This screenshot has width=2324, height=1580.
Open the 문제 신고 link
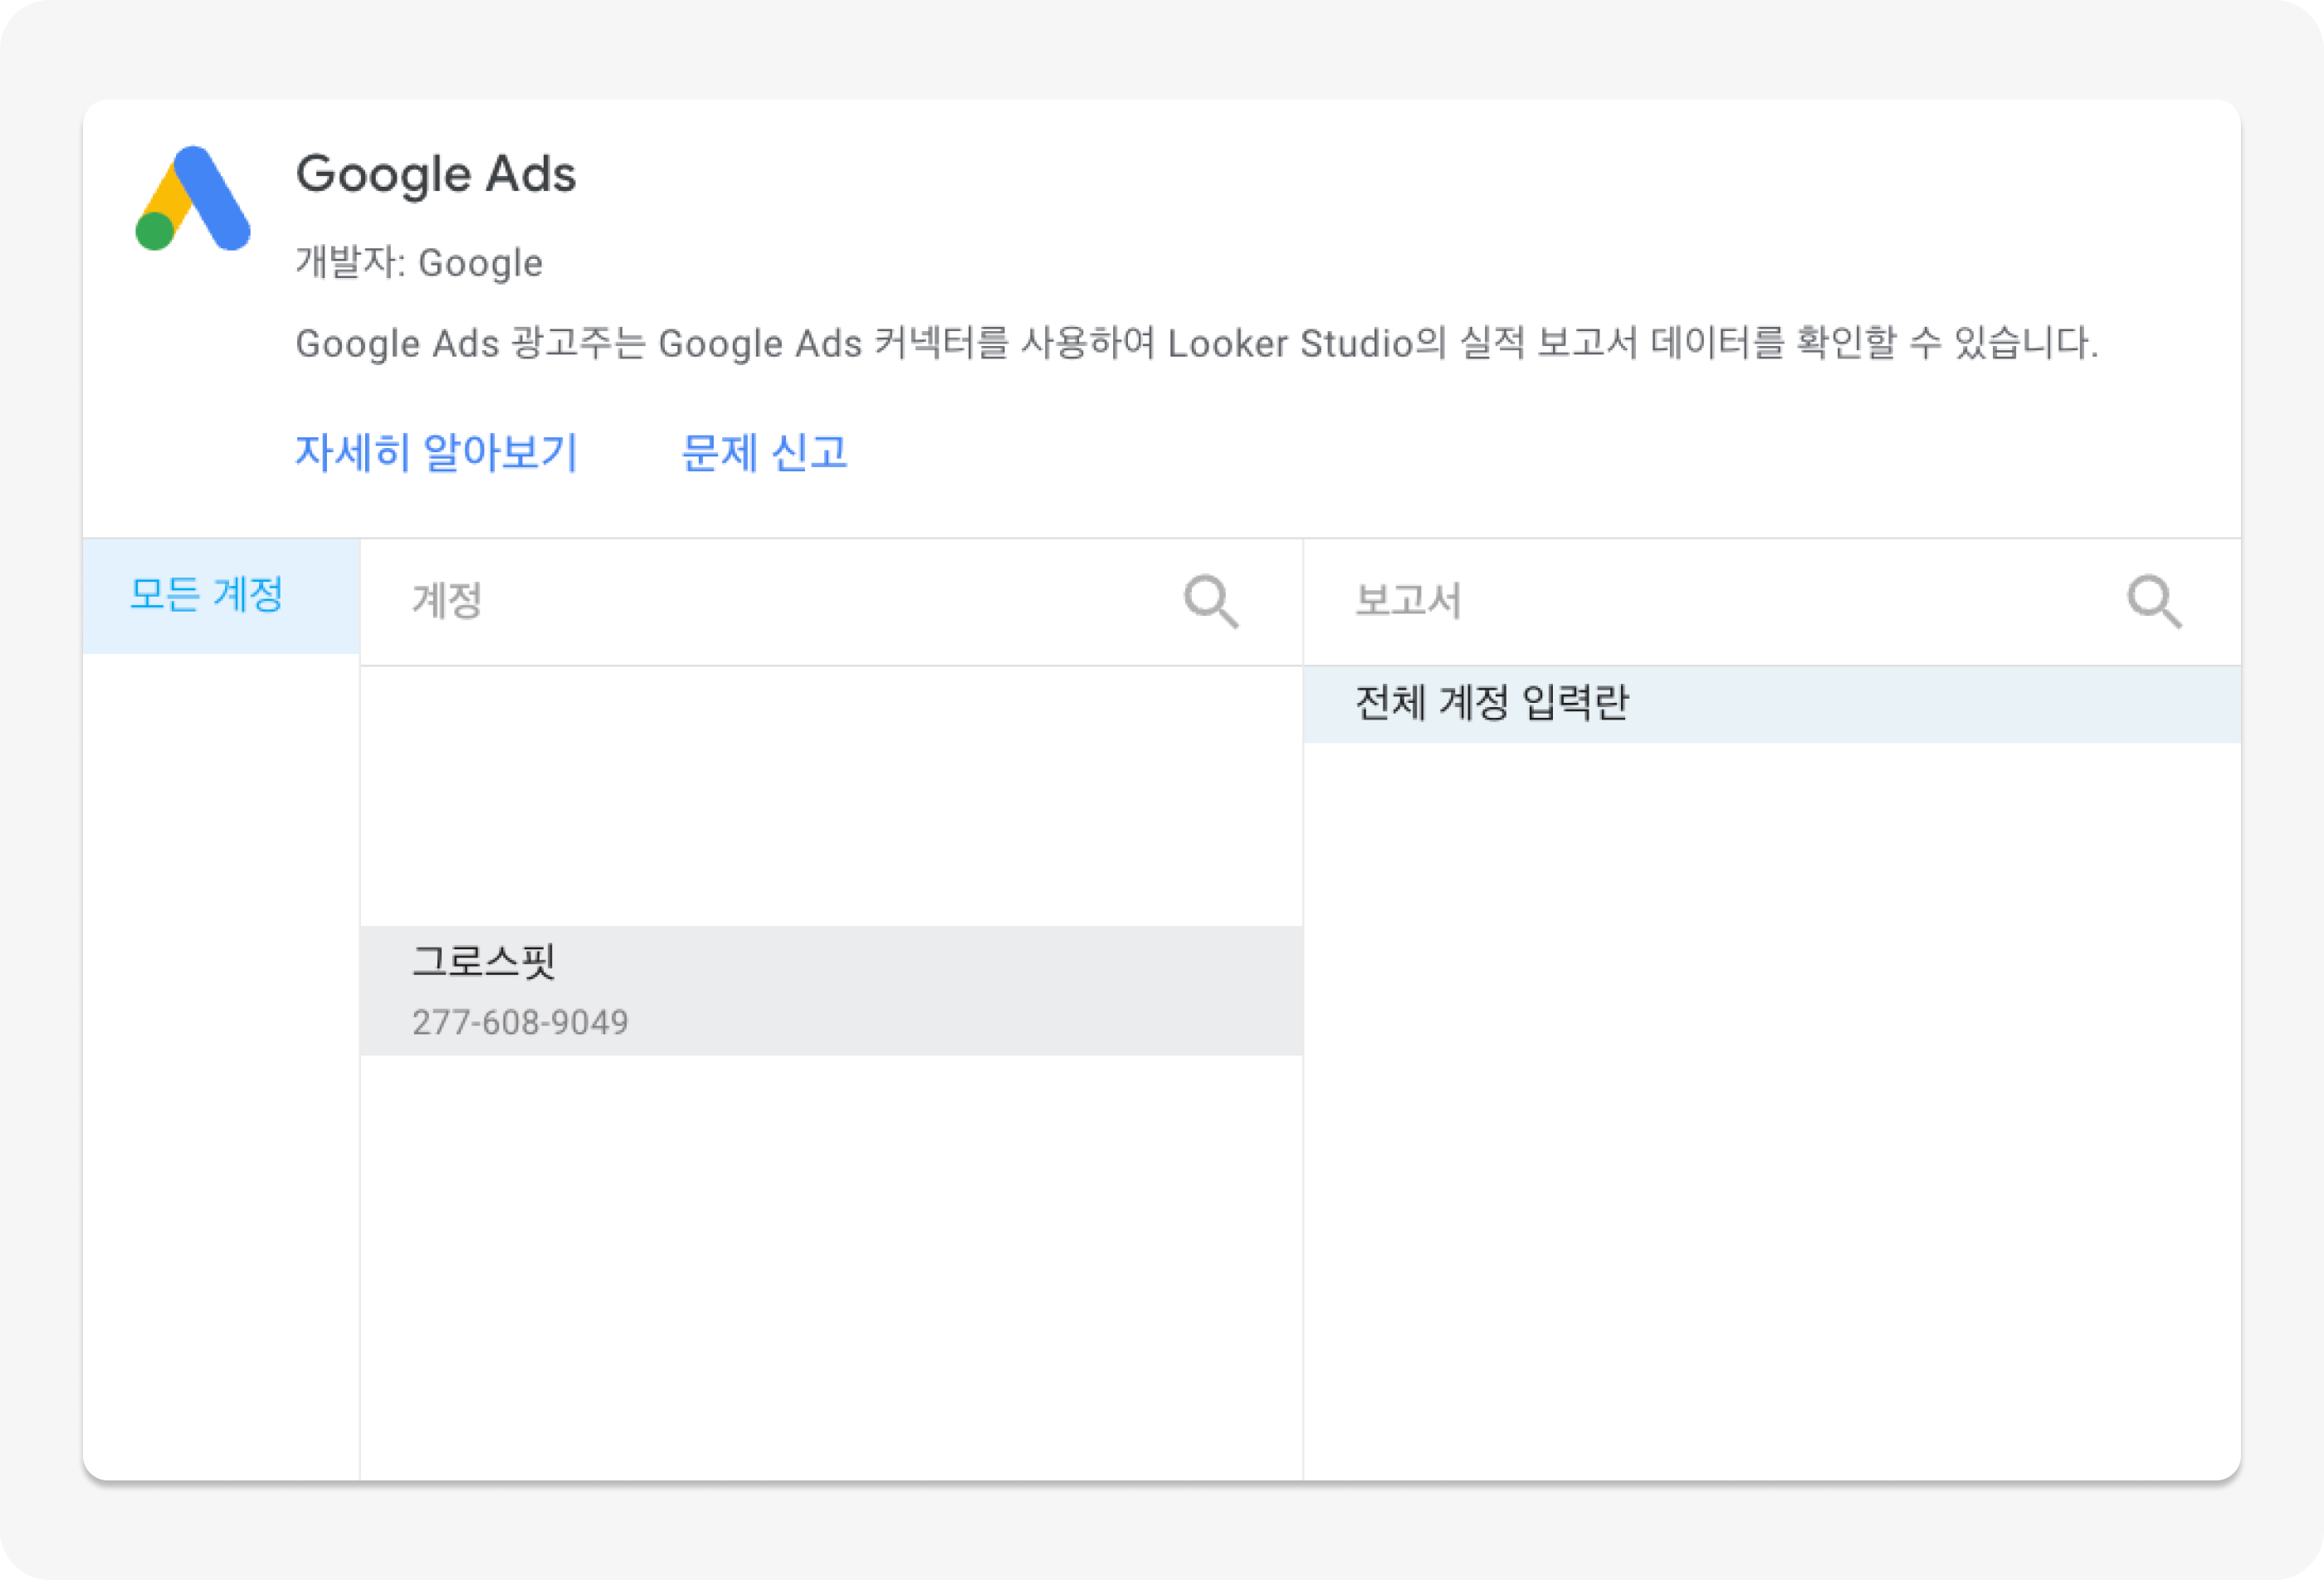pos(764,453)
